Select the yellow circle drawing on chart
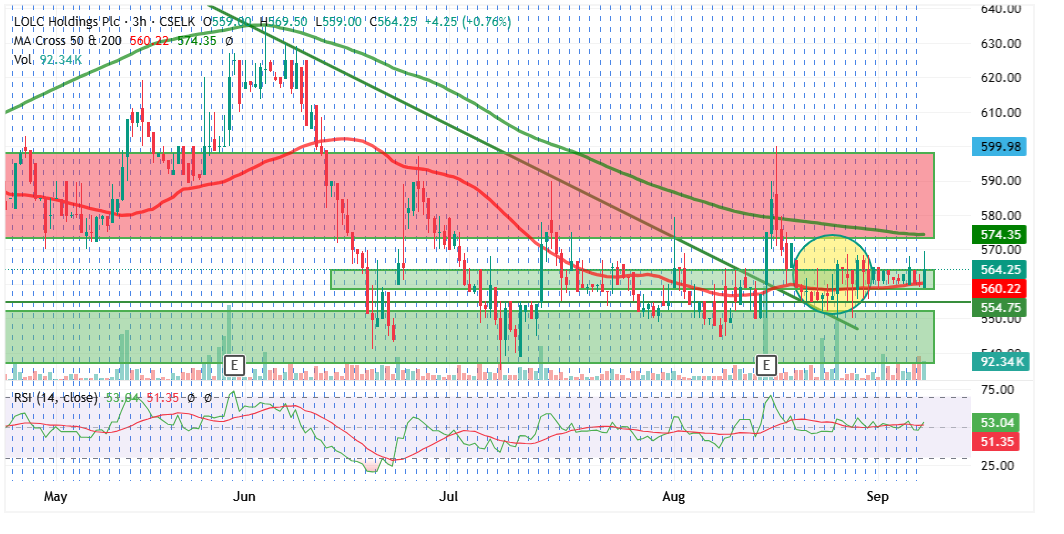Screen dimensions: 1064x534 (x=833, y=273)
